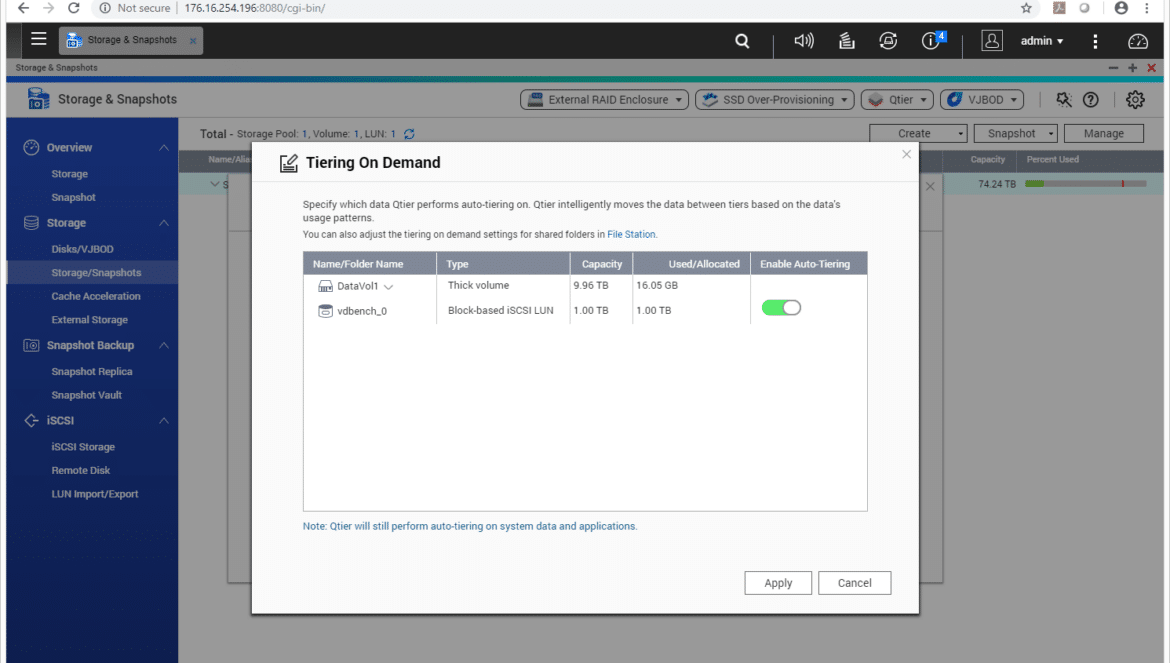Go to External Storage in sidebar

tap(92, 320)
